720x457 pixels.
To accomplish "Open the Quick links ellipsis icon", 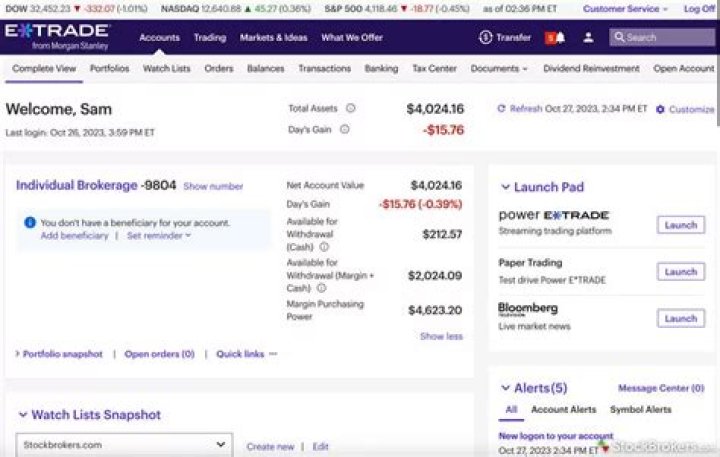I will [x=273, y=354].
